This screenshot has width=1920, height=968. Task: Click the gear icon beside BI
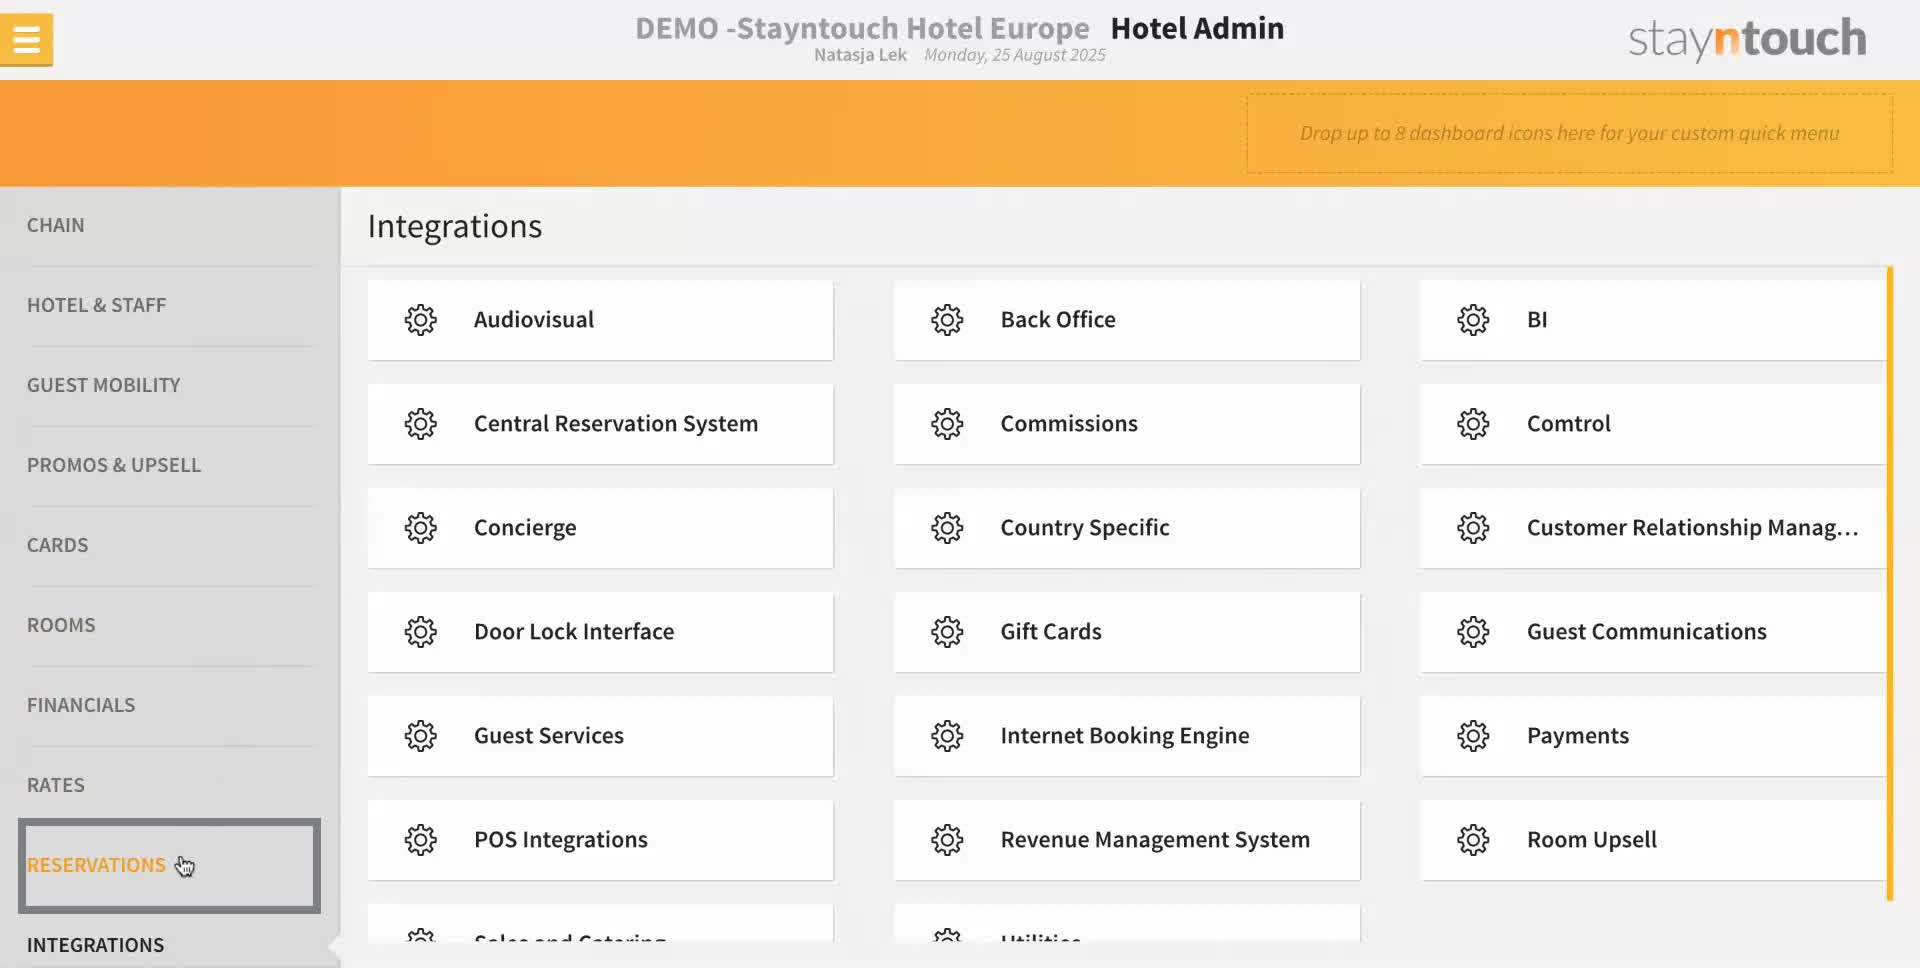pos(1473,320)
